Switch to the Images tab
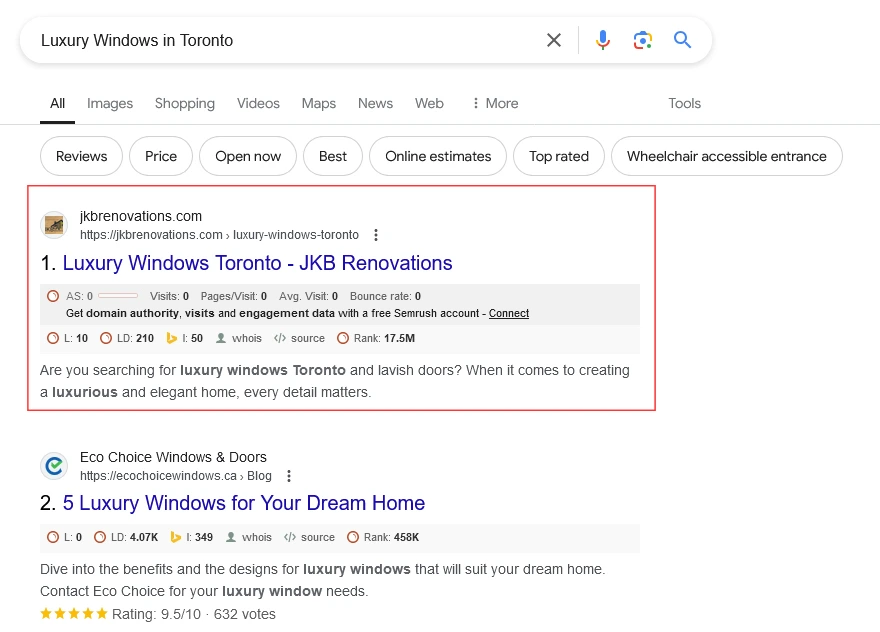This screenshot has height=632, width=880. coord(110,103)
